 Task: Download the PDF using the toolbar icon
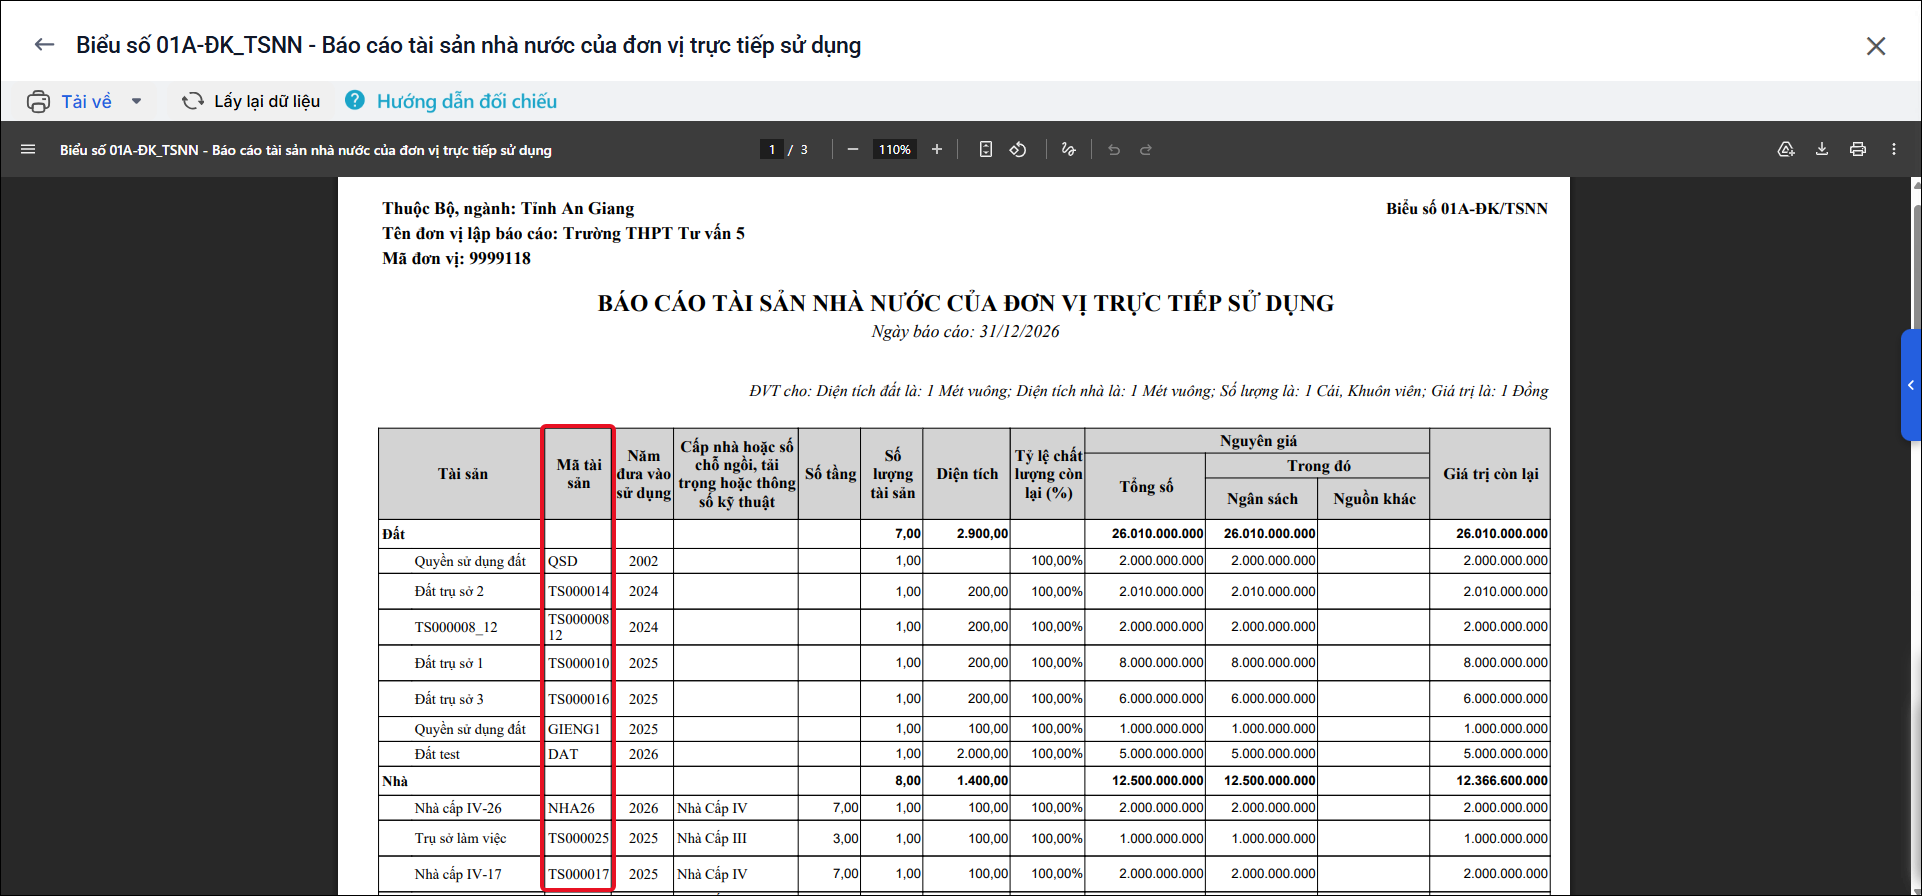click(1822, 149)
